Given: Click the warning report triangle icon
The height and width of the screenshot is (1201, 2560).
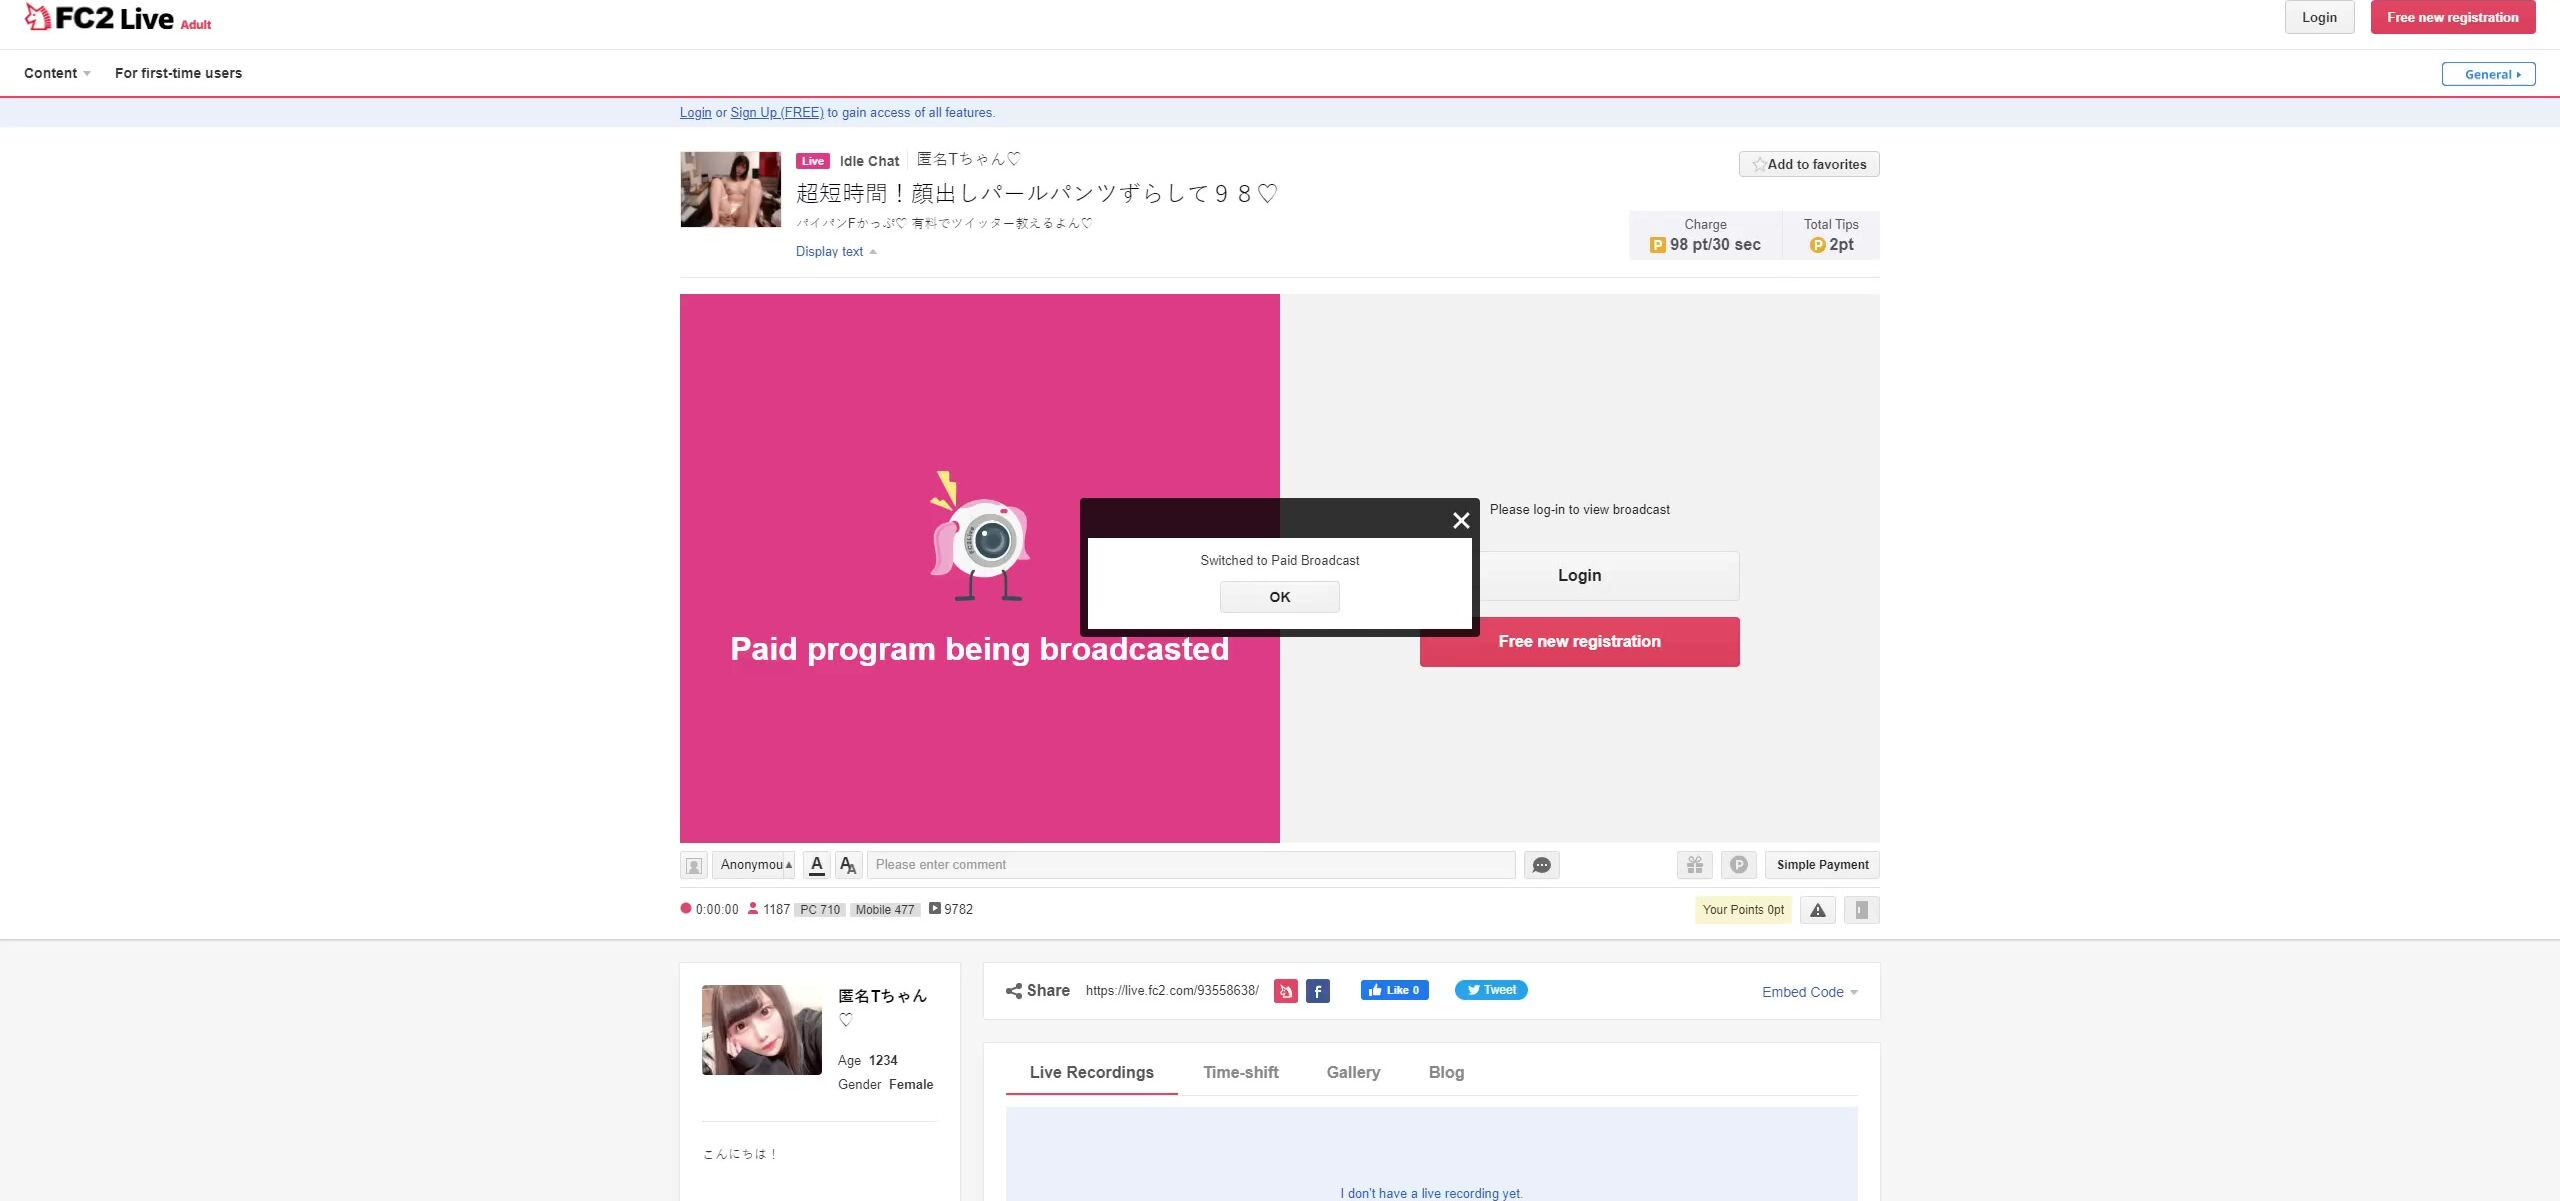Looking at the screenshot, I should pos(1818,910).
